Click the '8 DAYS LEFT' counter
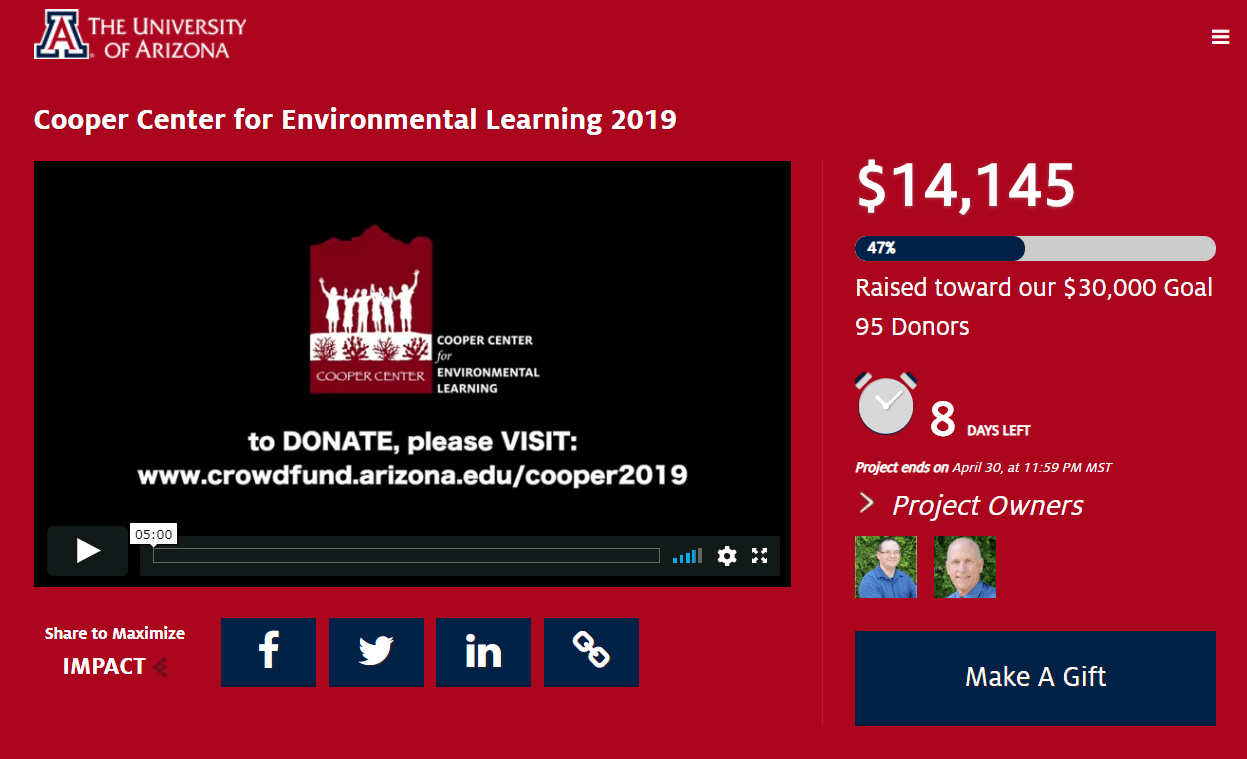1247x759 pixels. (979, 420)
